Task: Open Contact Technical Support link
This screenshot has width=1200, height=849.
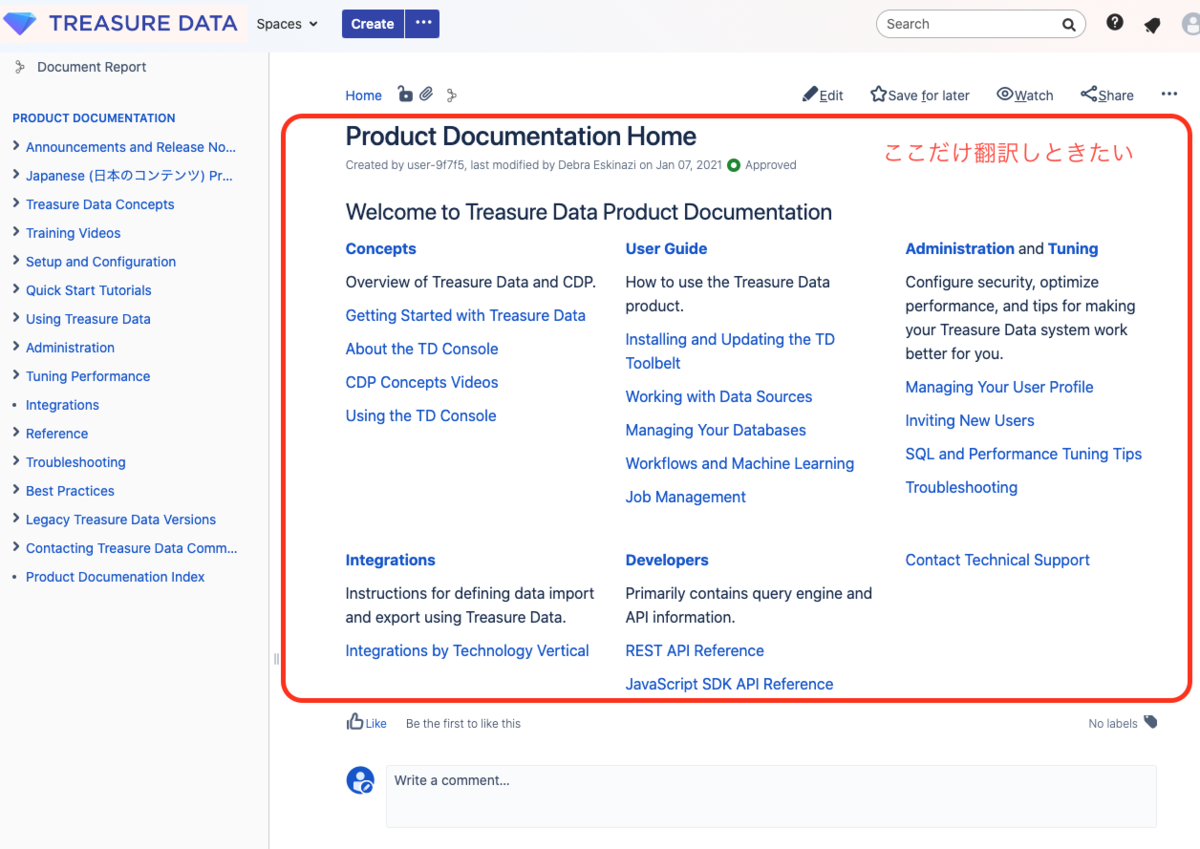Action: click(998, 561)
